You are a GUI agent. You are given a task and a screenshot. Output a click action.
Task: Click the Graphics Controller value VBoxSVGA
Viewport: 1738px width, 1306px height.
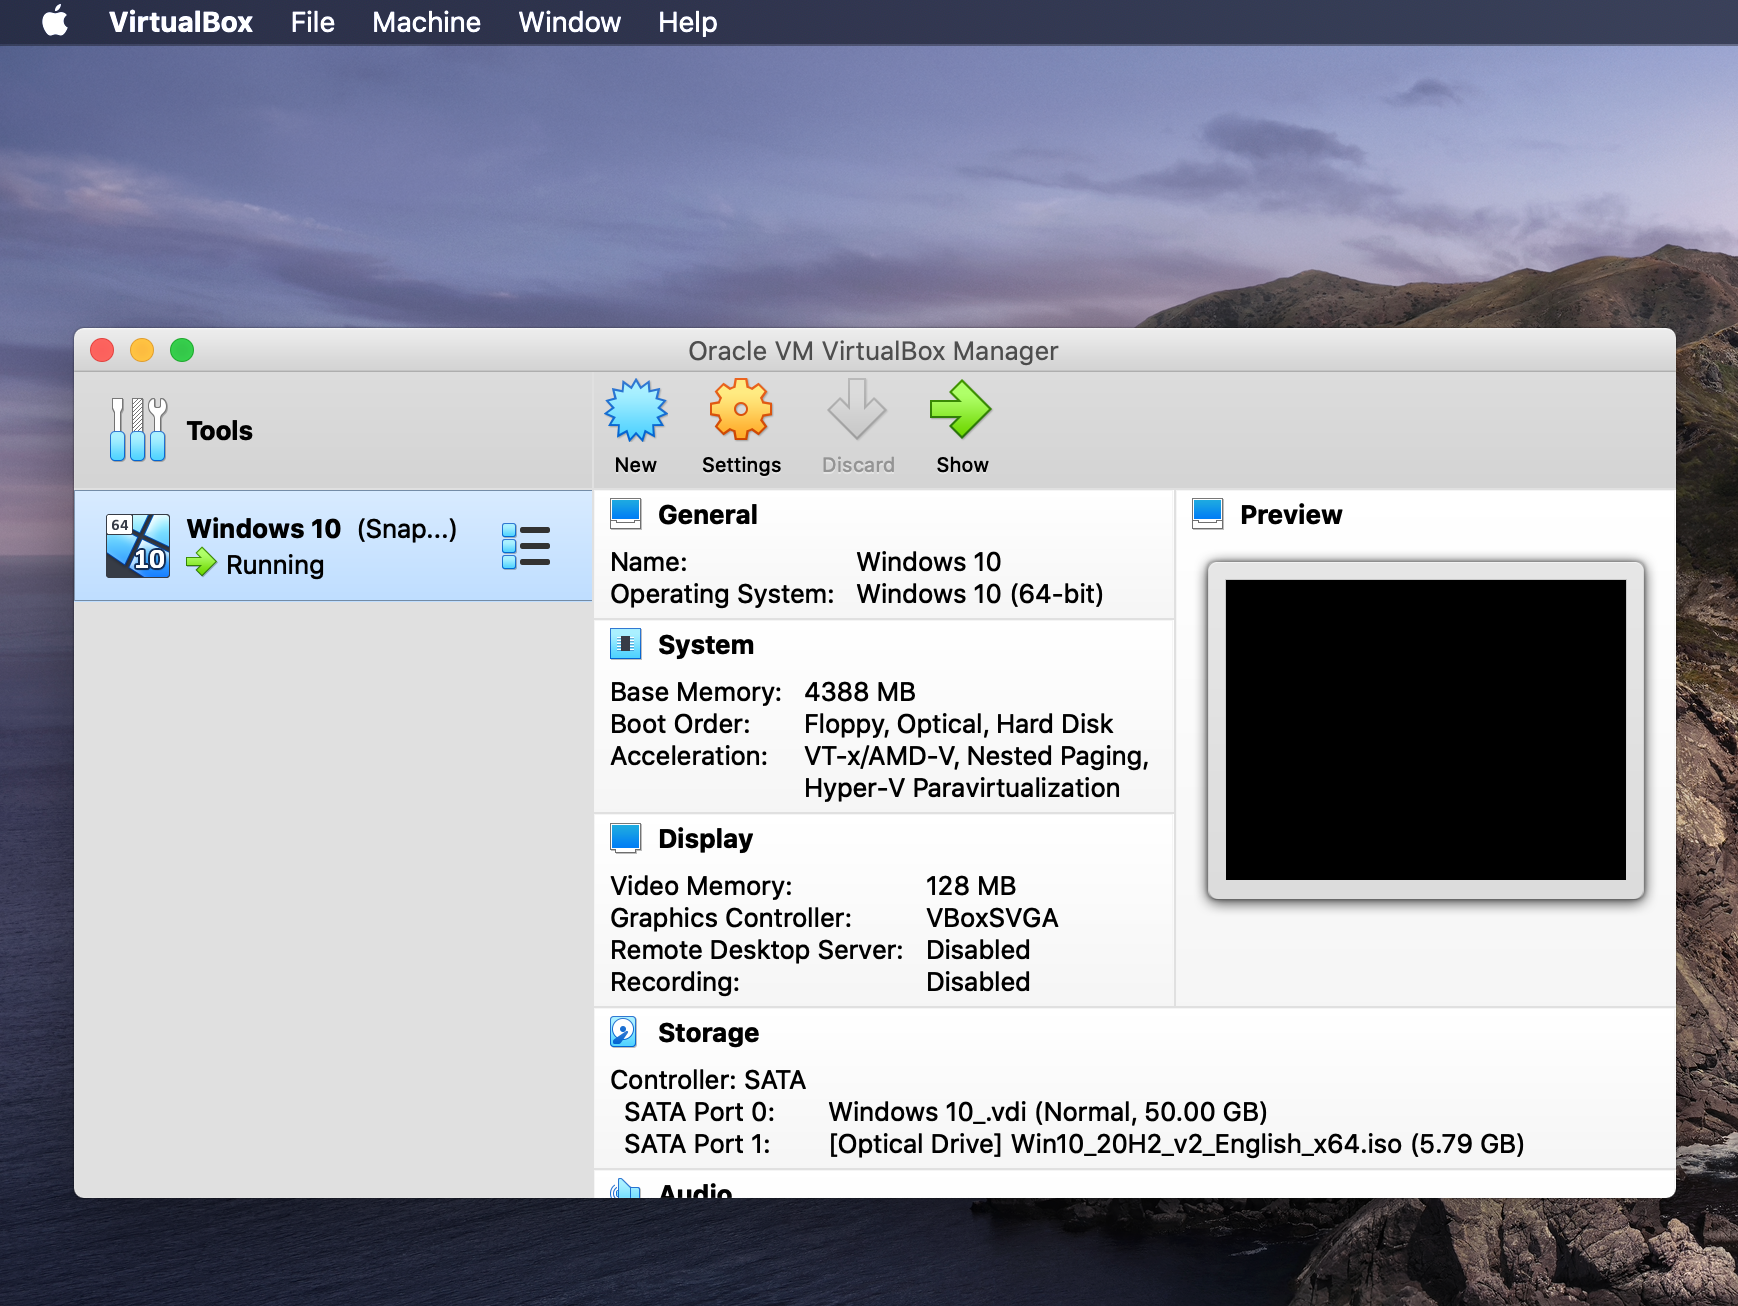(992, 918)
